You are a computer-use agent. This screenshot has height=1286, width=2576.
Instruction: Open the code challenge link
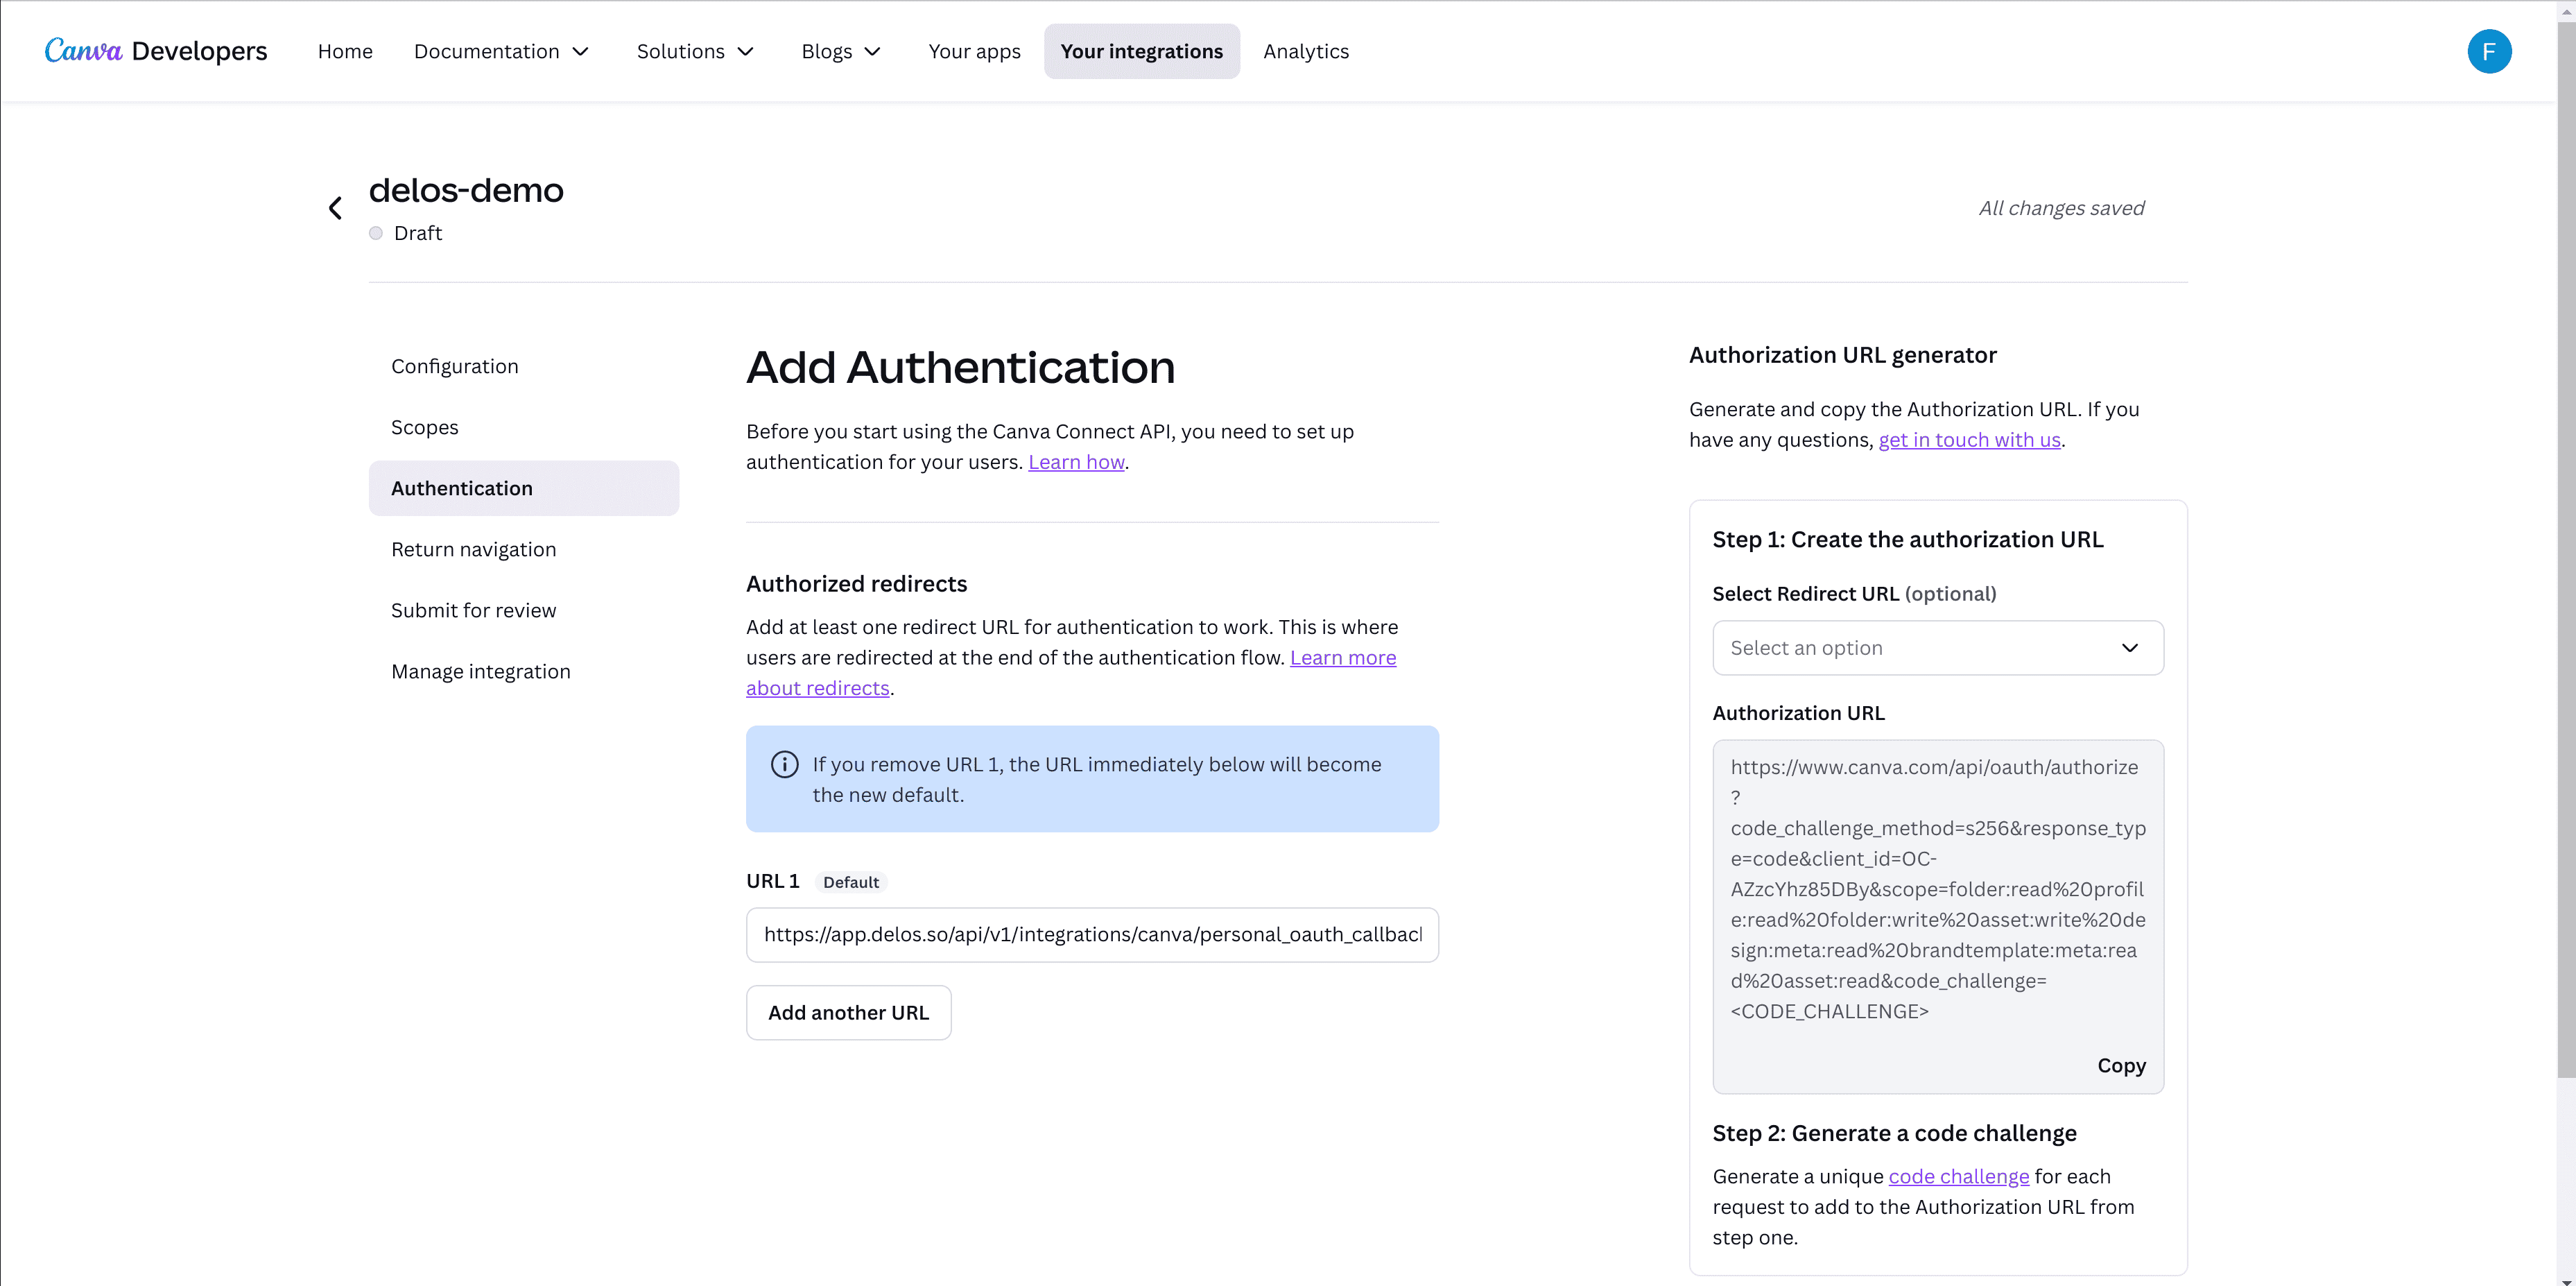coord(1958,1177)
